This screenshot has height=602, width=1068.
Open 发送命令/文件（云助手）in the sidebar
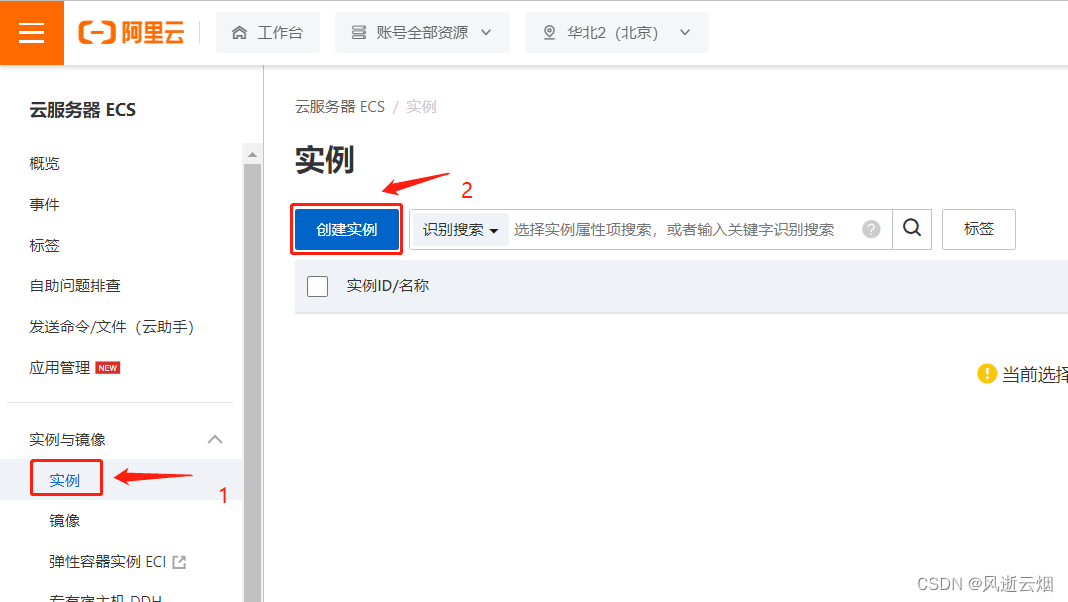pos(112,327)
